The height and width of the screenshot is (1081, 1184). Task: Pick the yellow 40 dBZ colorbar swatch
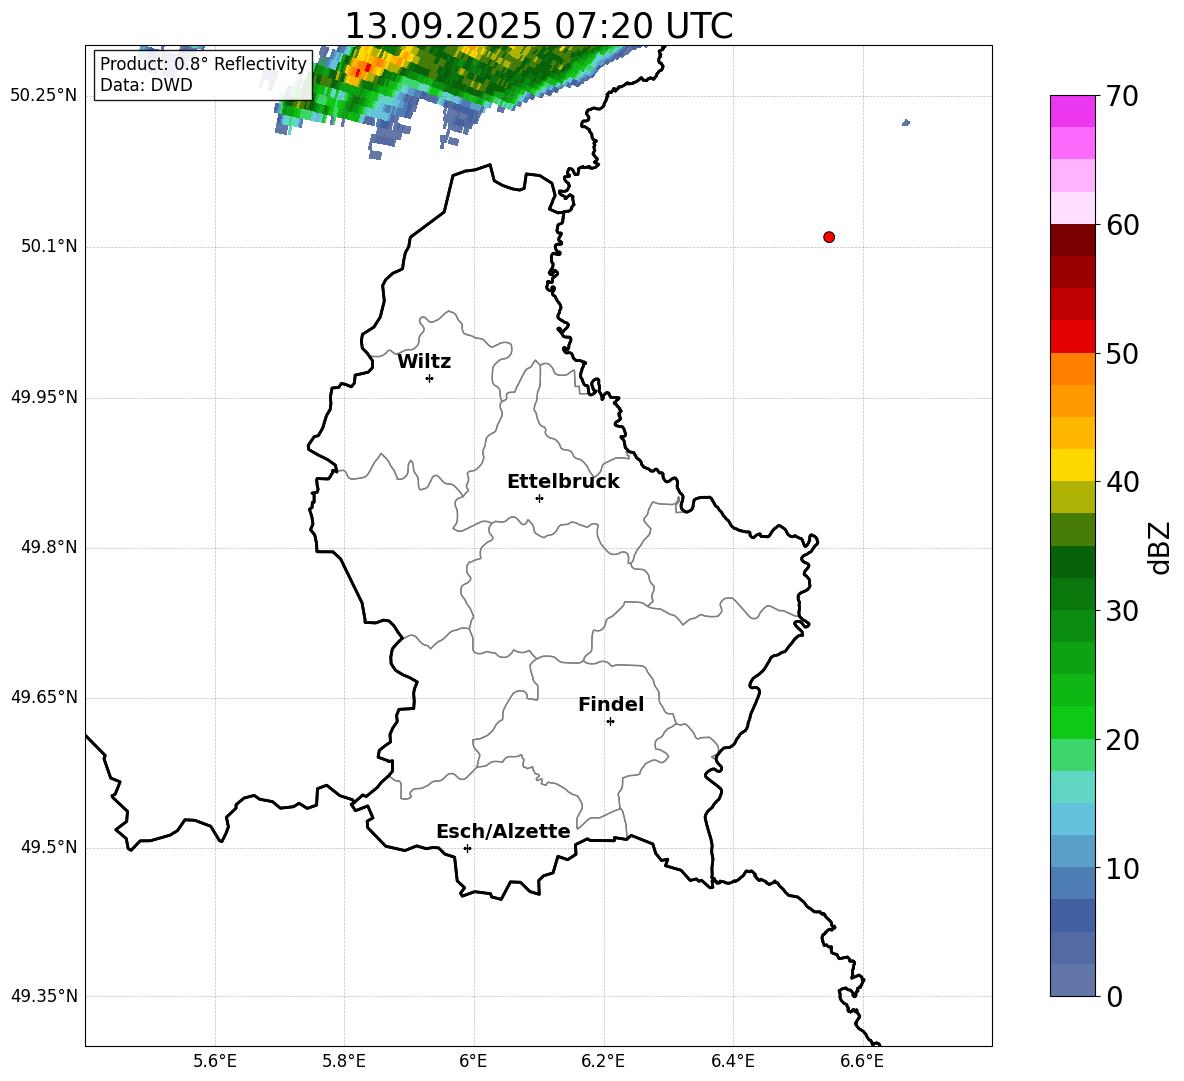coord(1072,465)
